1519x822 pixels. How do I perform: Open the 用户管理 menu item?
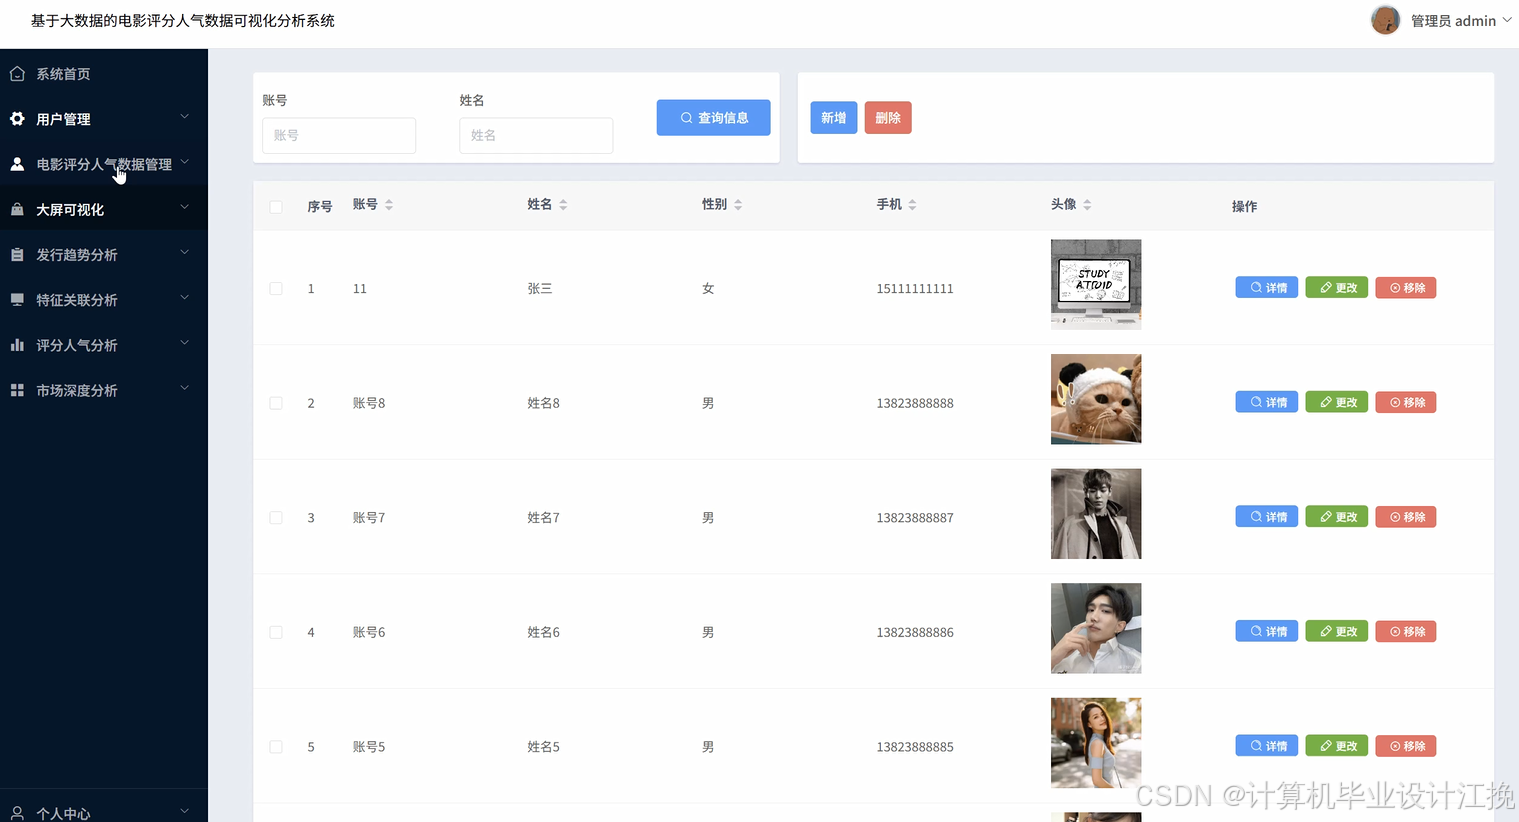coord(104,119)
